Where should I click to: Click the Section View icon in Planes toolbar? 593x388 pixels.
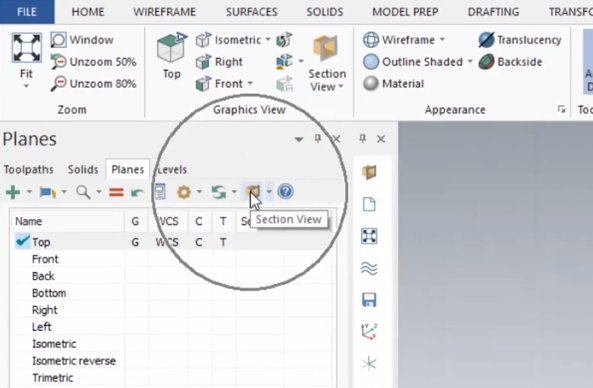click(253, 192)
